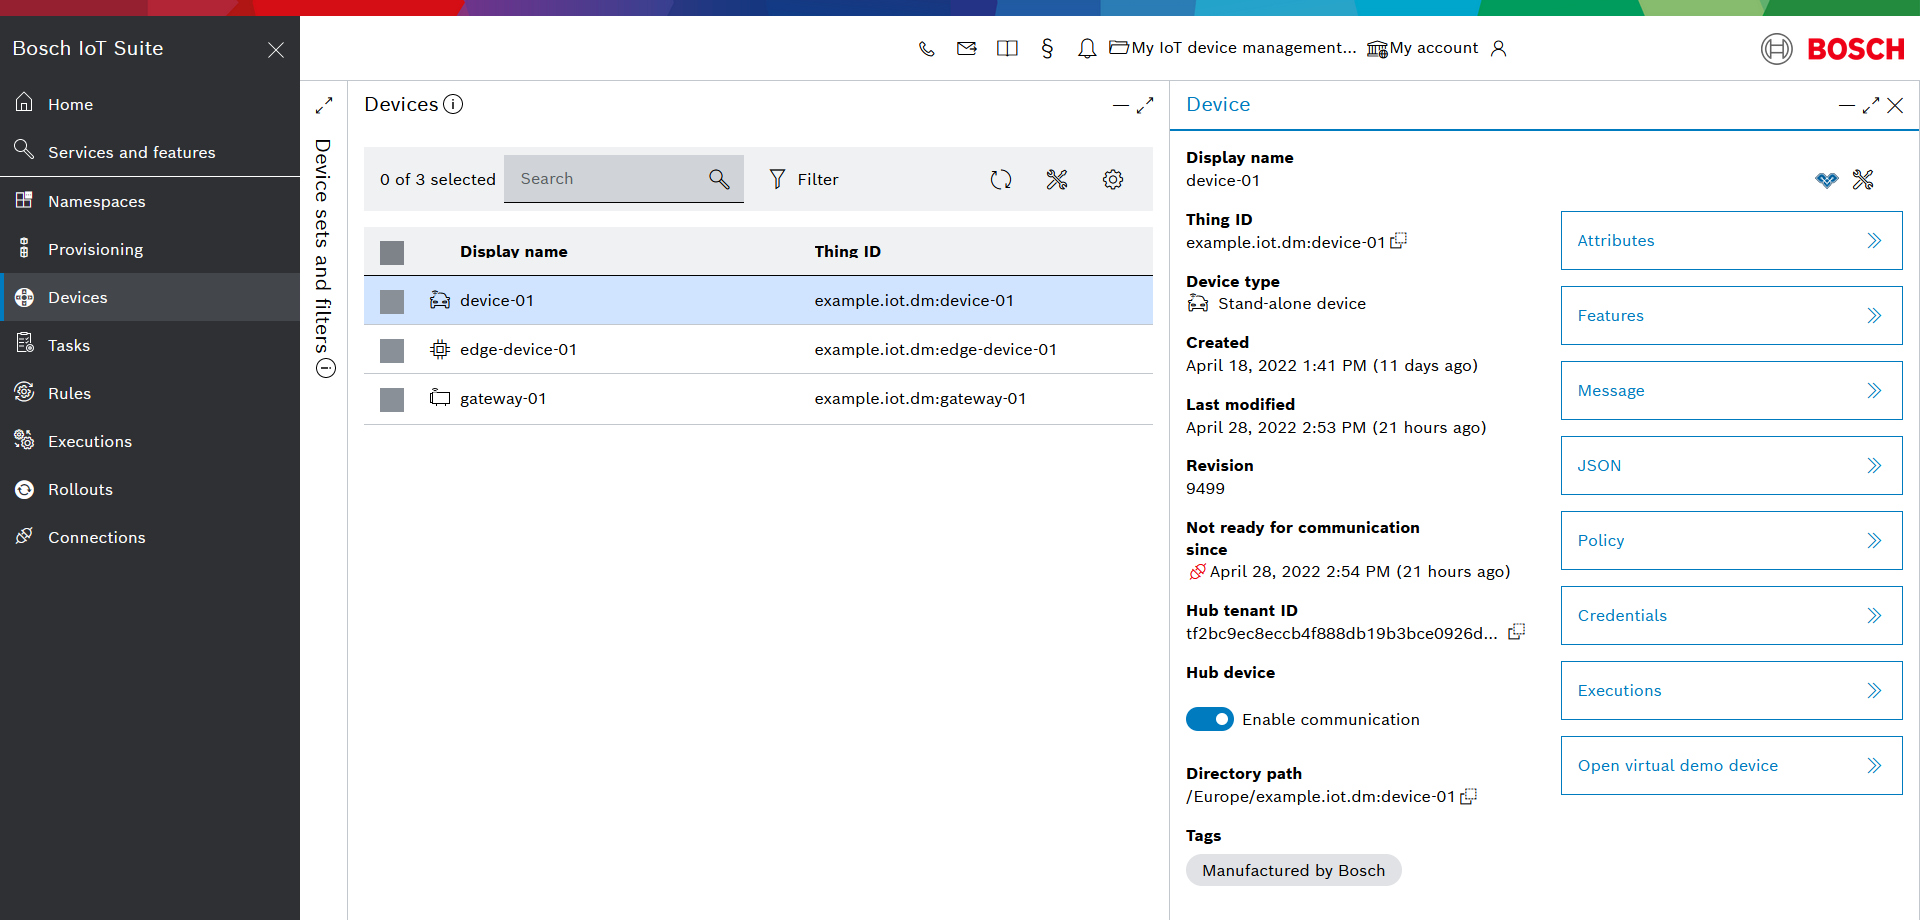Open the Policy section
Image resolution: width=1920 pixels, height=920 pixels.
[1731, 540]
